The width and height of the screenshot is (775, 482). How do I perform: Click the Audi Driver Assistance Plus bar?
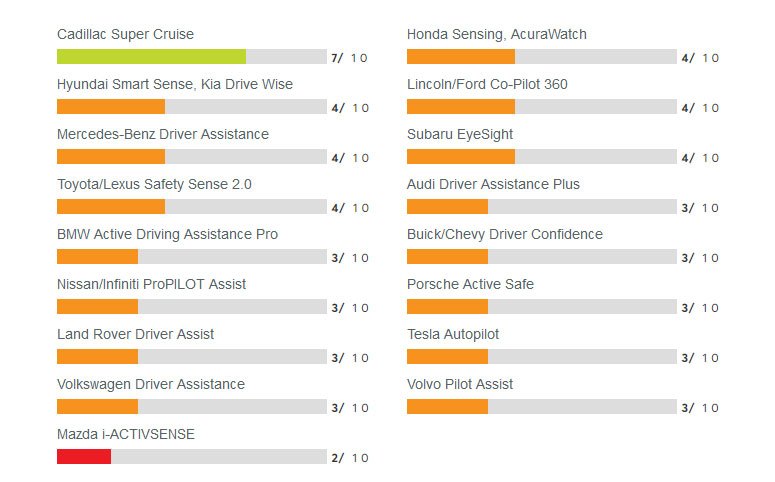tap(542, 206)
